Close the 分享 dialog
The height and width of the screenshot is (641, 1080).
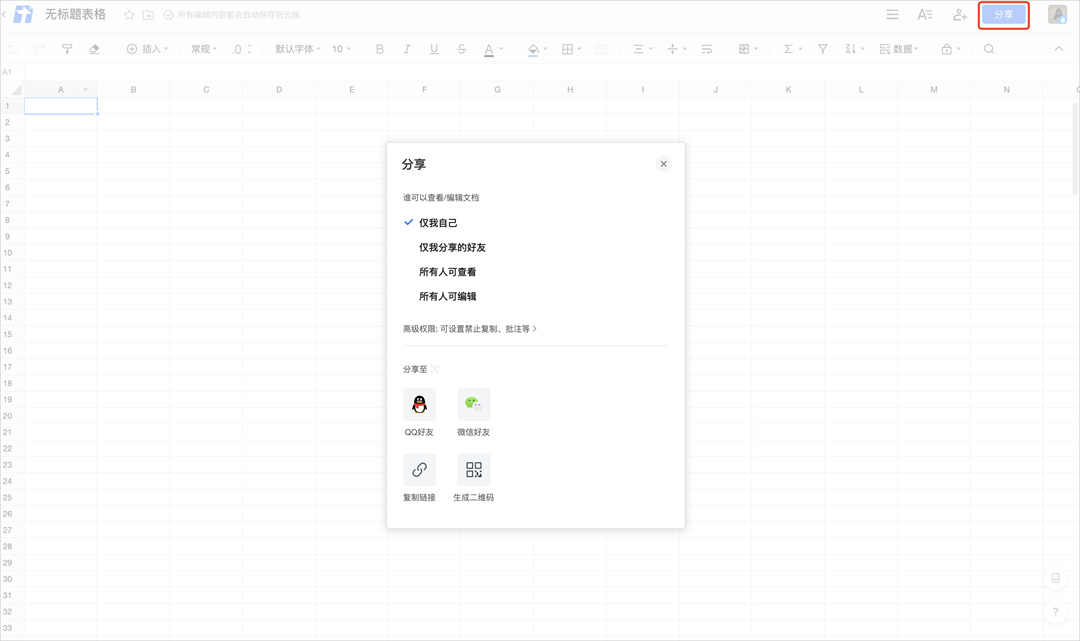(663, 164)
